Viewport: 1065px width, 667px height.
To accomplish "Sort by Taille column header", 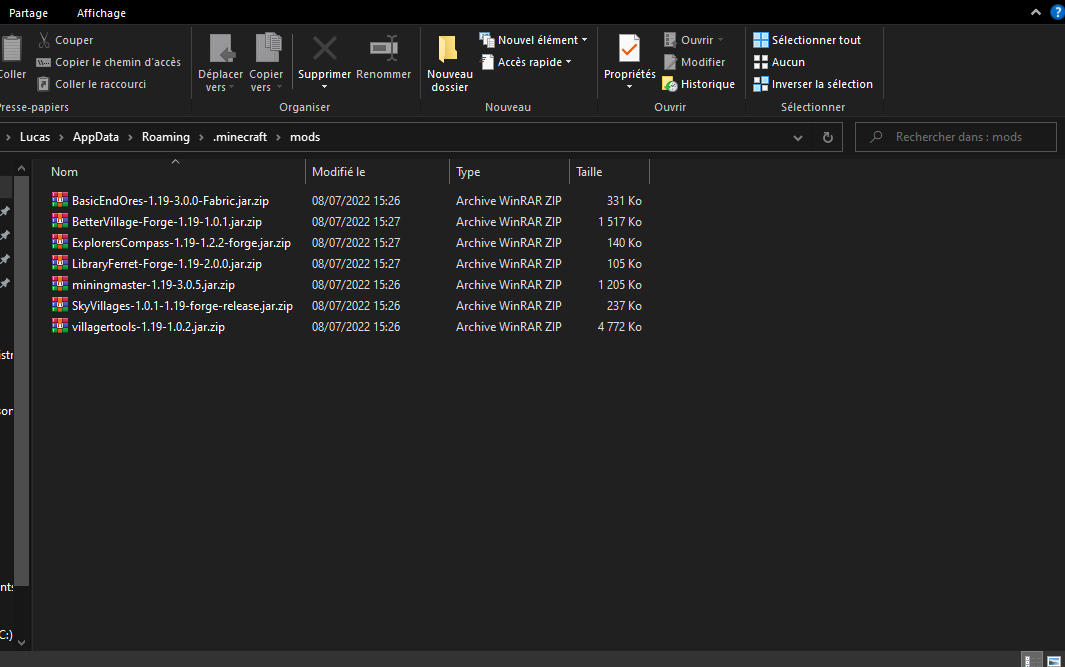I will (609, 172).
